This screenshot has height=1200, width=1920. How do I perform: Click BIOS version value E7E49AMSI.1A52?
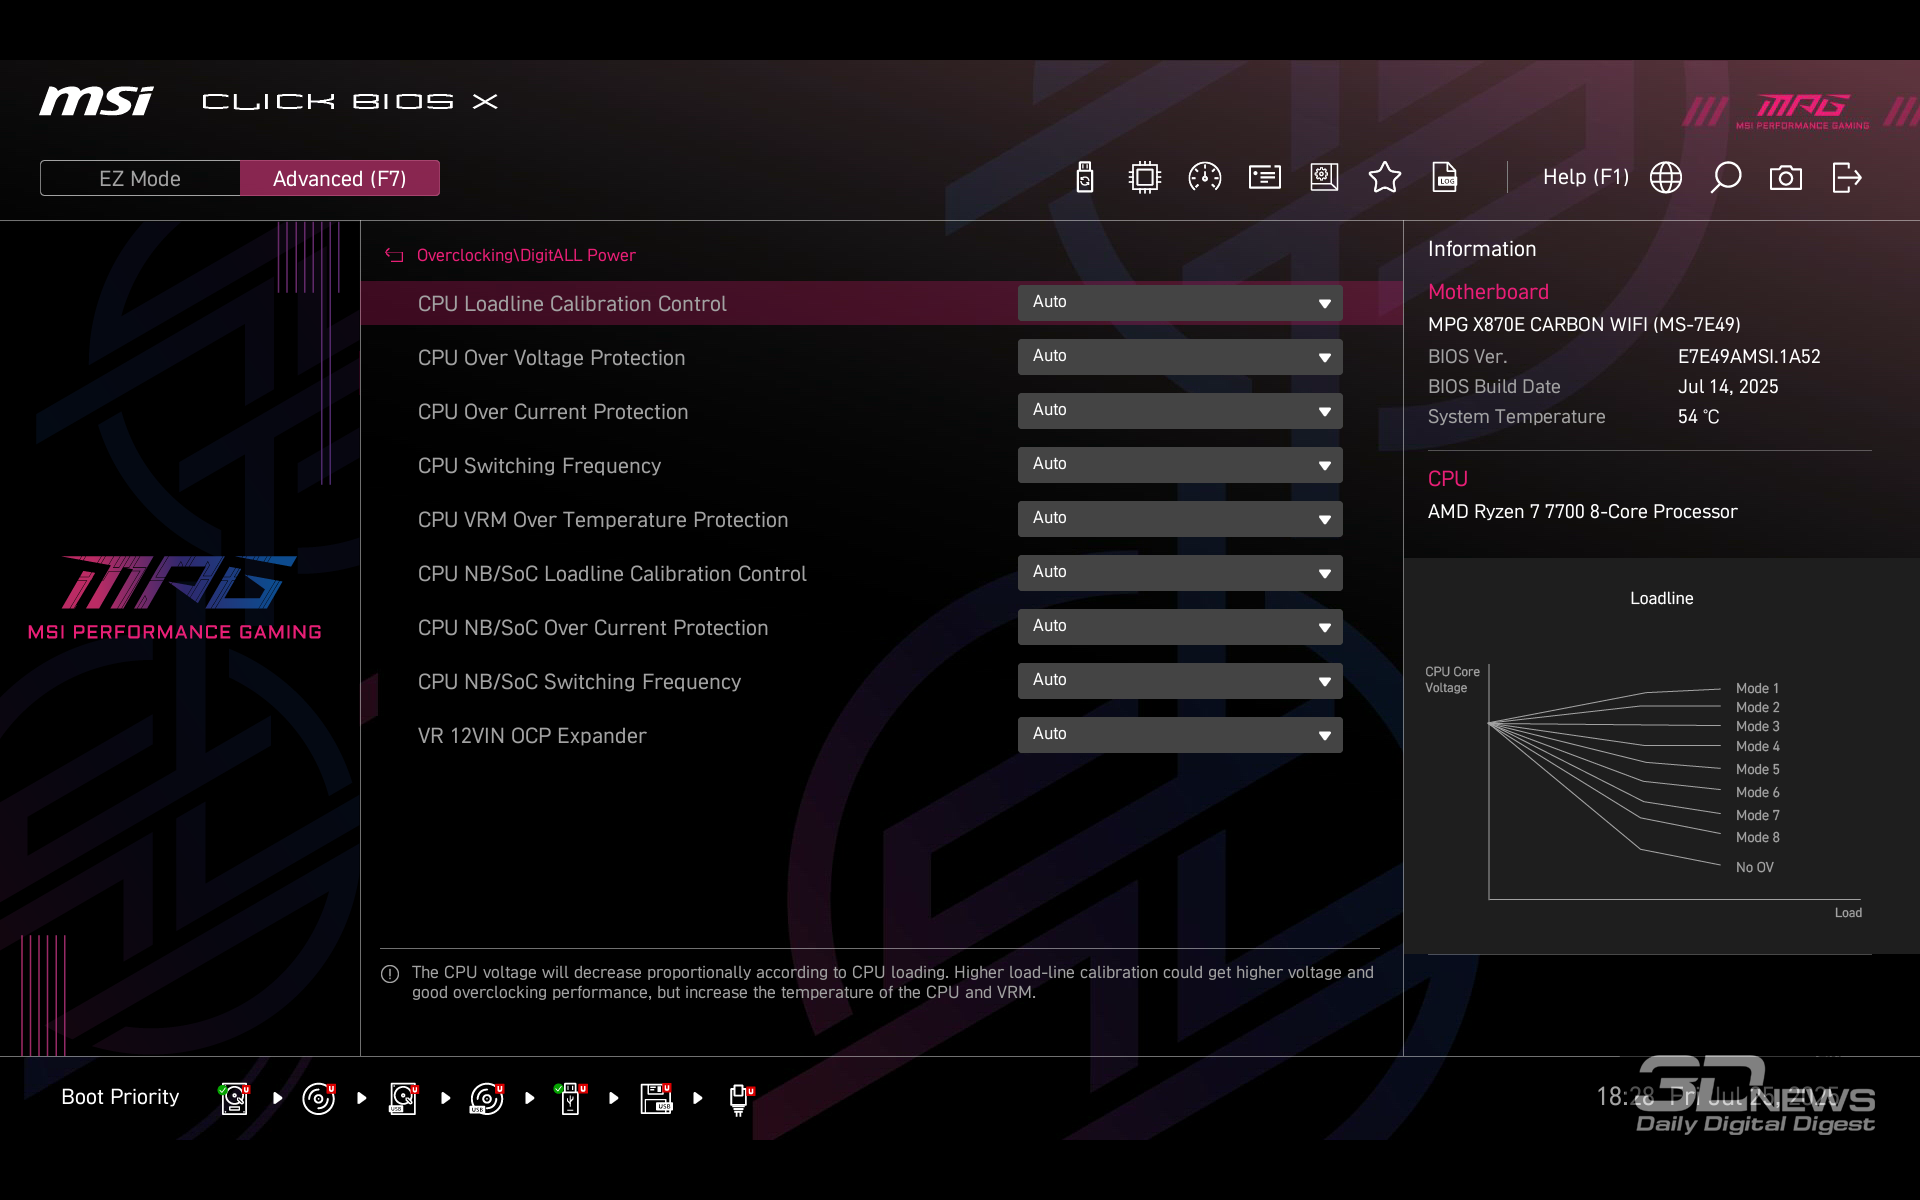coord(1749,357)
